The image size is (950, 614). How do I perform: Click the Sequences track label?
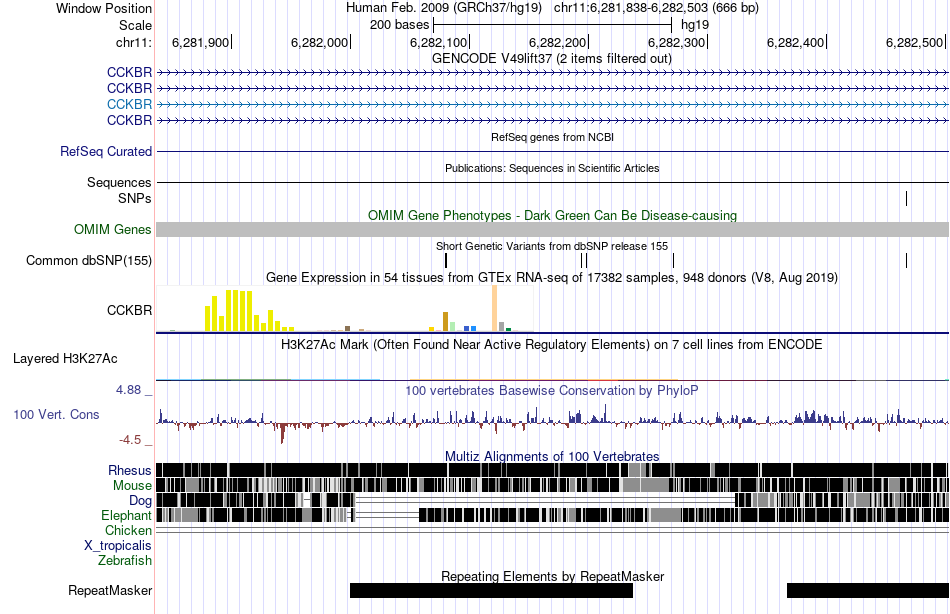(x=119, y=182)
